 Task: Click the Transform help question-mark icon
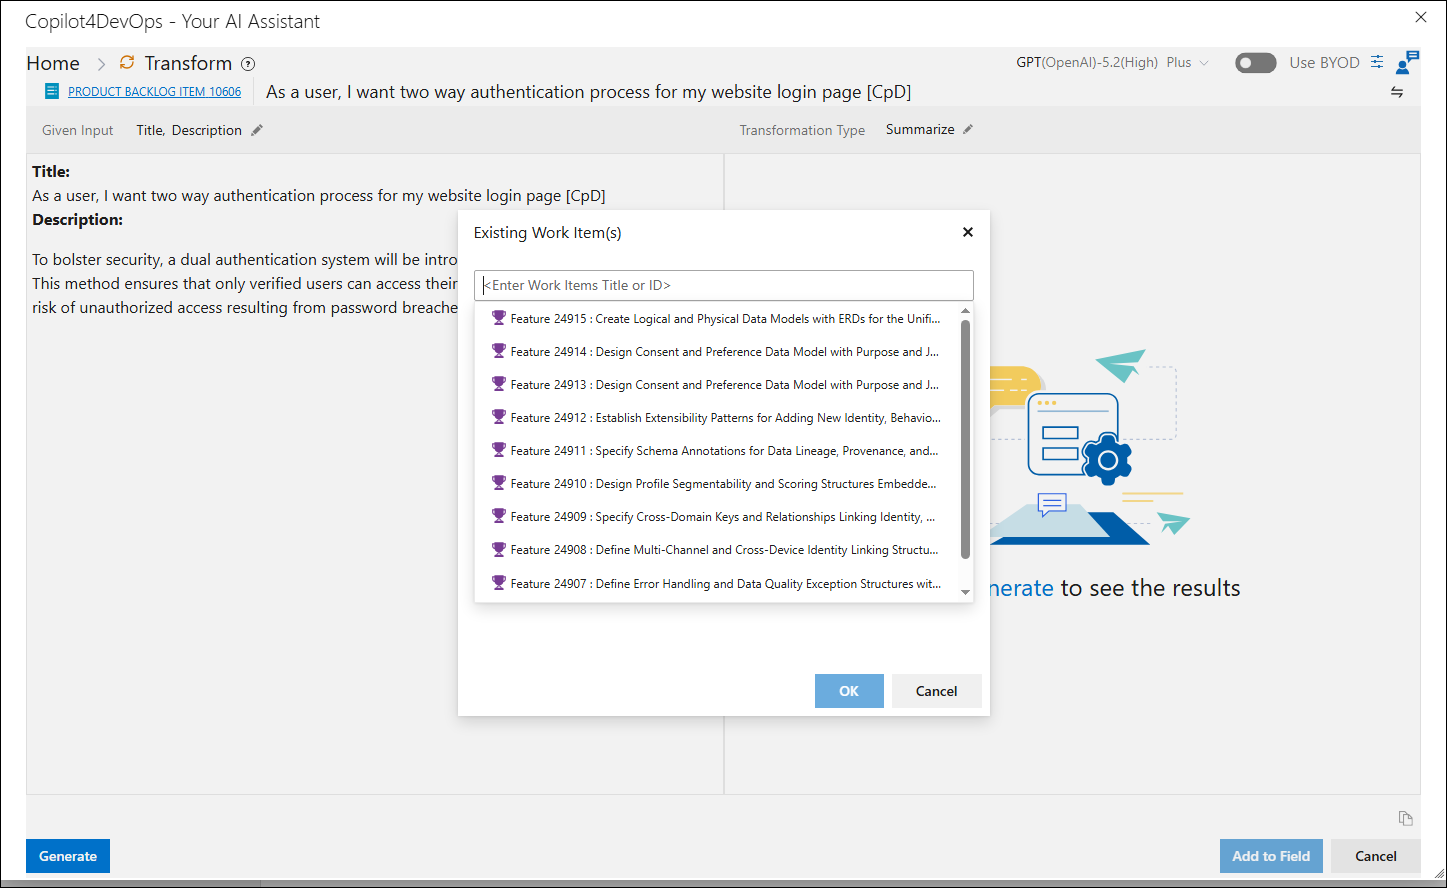click(248, 64)
